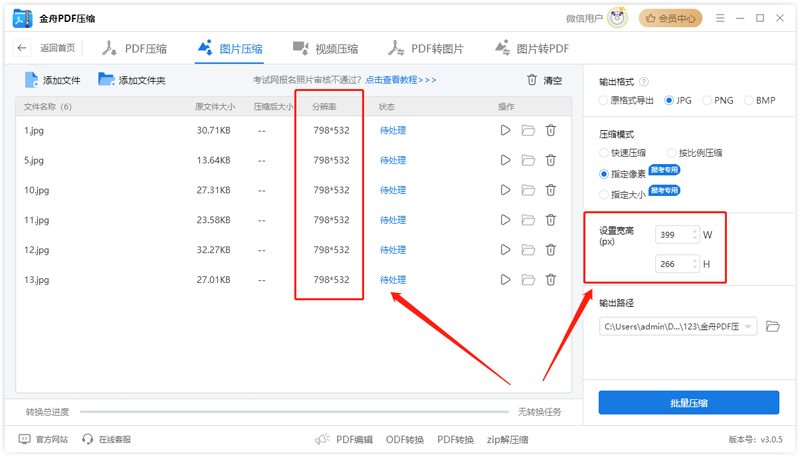This screenshot has width=800, height=457.
Task: Open output folder for 11.jpg
Action: 528,220
